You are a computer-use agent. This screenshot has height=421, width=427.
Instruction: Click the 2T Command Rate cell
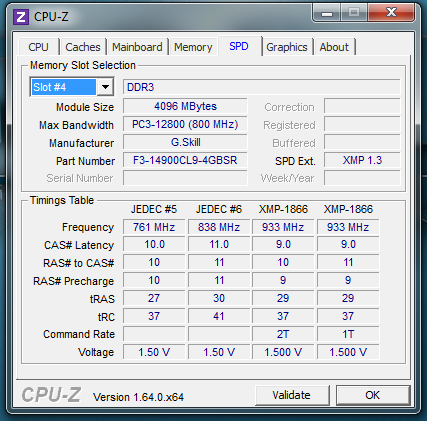pyautogui.click(x=283, y=334)
